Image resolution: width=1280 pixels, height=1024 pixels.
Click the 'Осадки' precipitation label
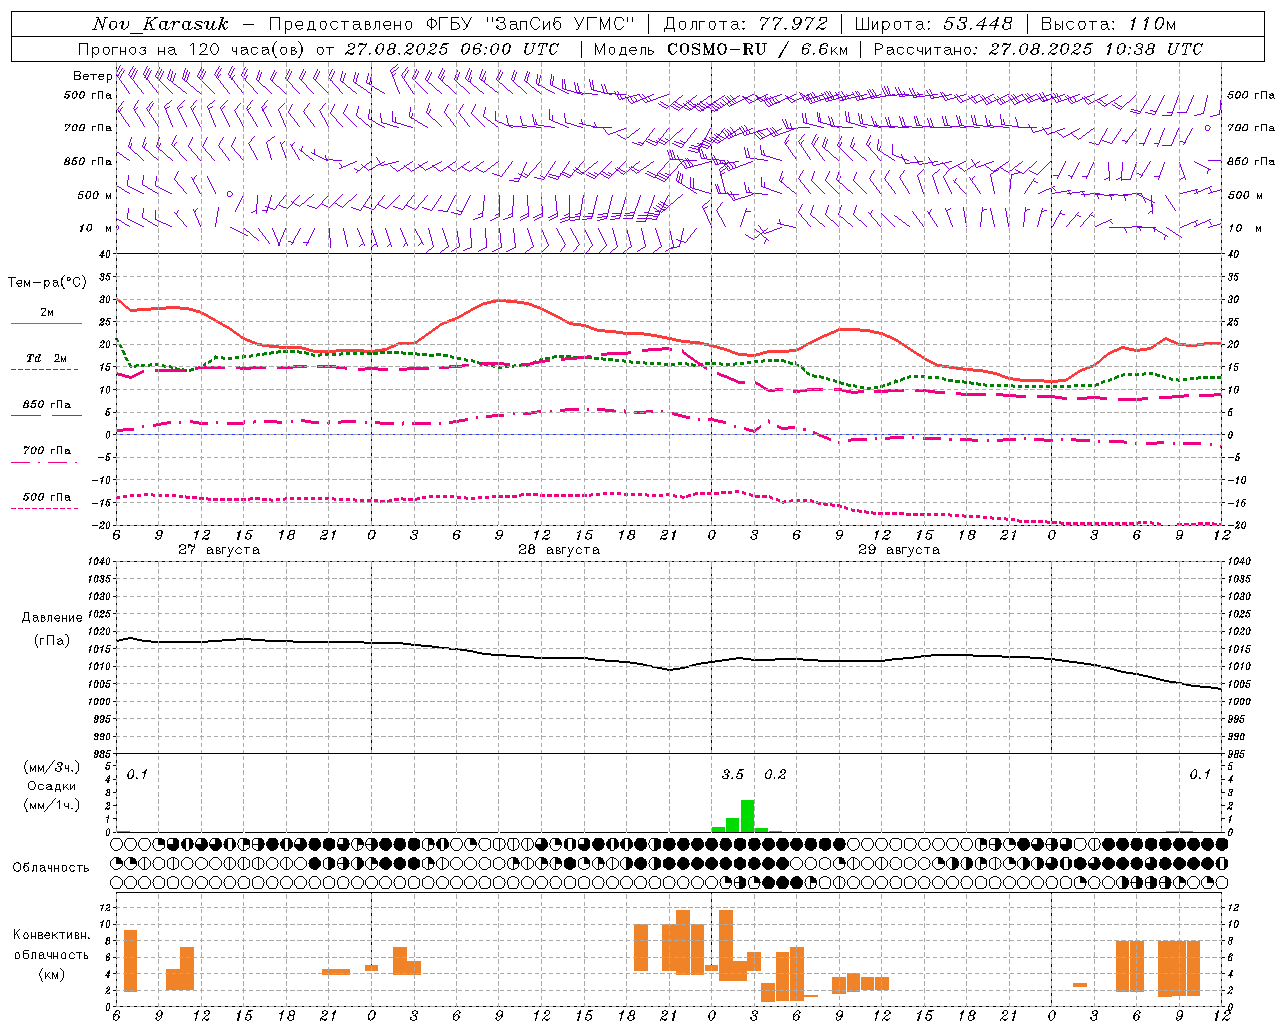tap(52, 786)
